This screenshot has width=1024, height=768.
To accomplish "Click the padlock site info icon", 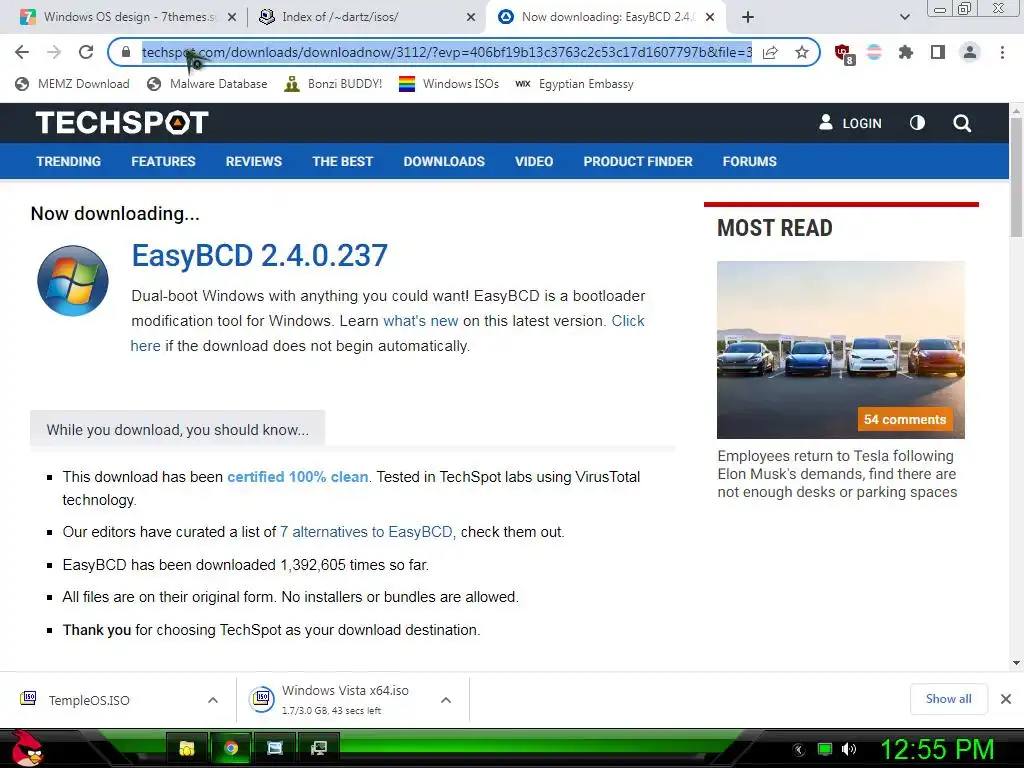I will coord(126,52).
